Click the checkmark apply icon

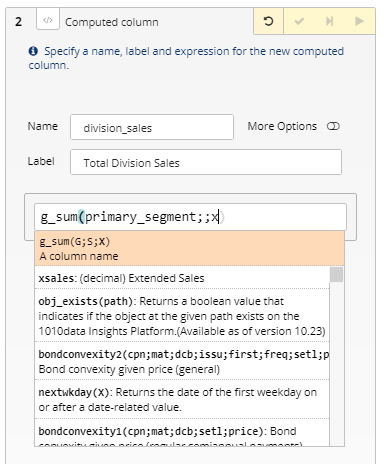click(299, 21)
